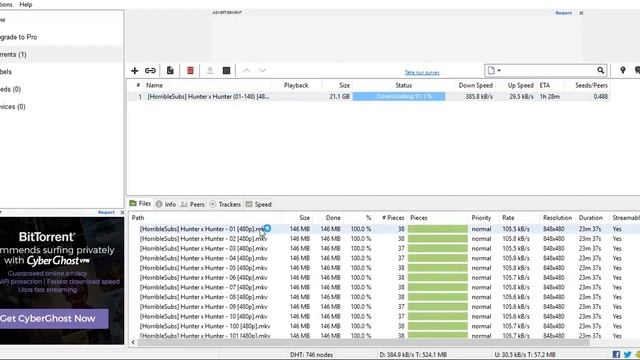
Task: Select file Hunter x Hunter - 02 [480p].mkv
Action: (203, 239)
